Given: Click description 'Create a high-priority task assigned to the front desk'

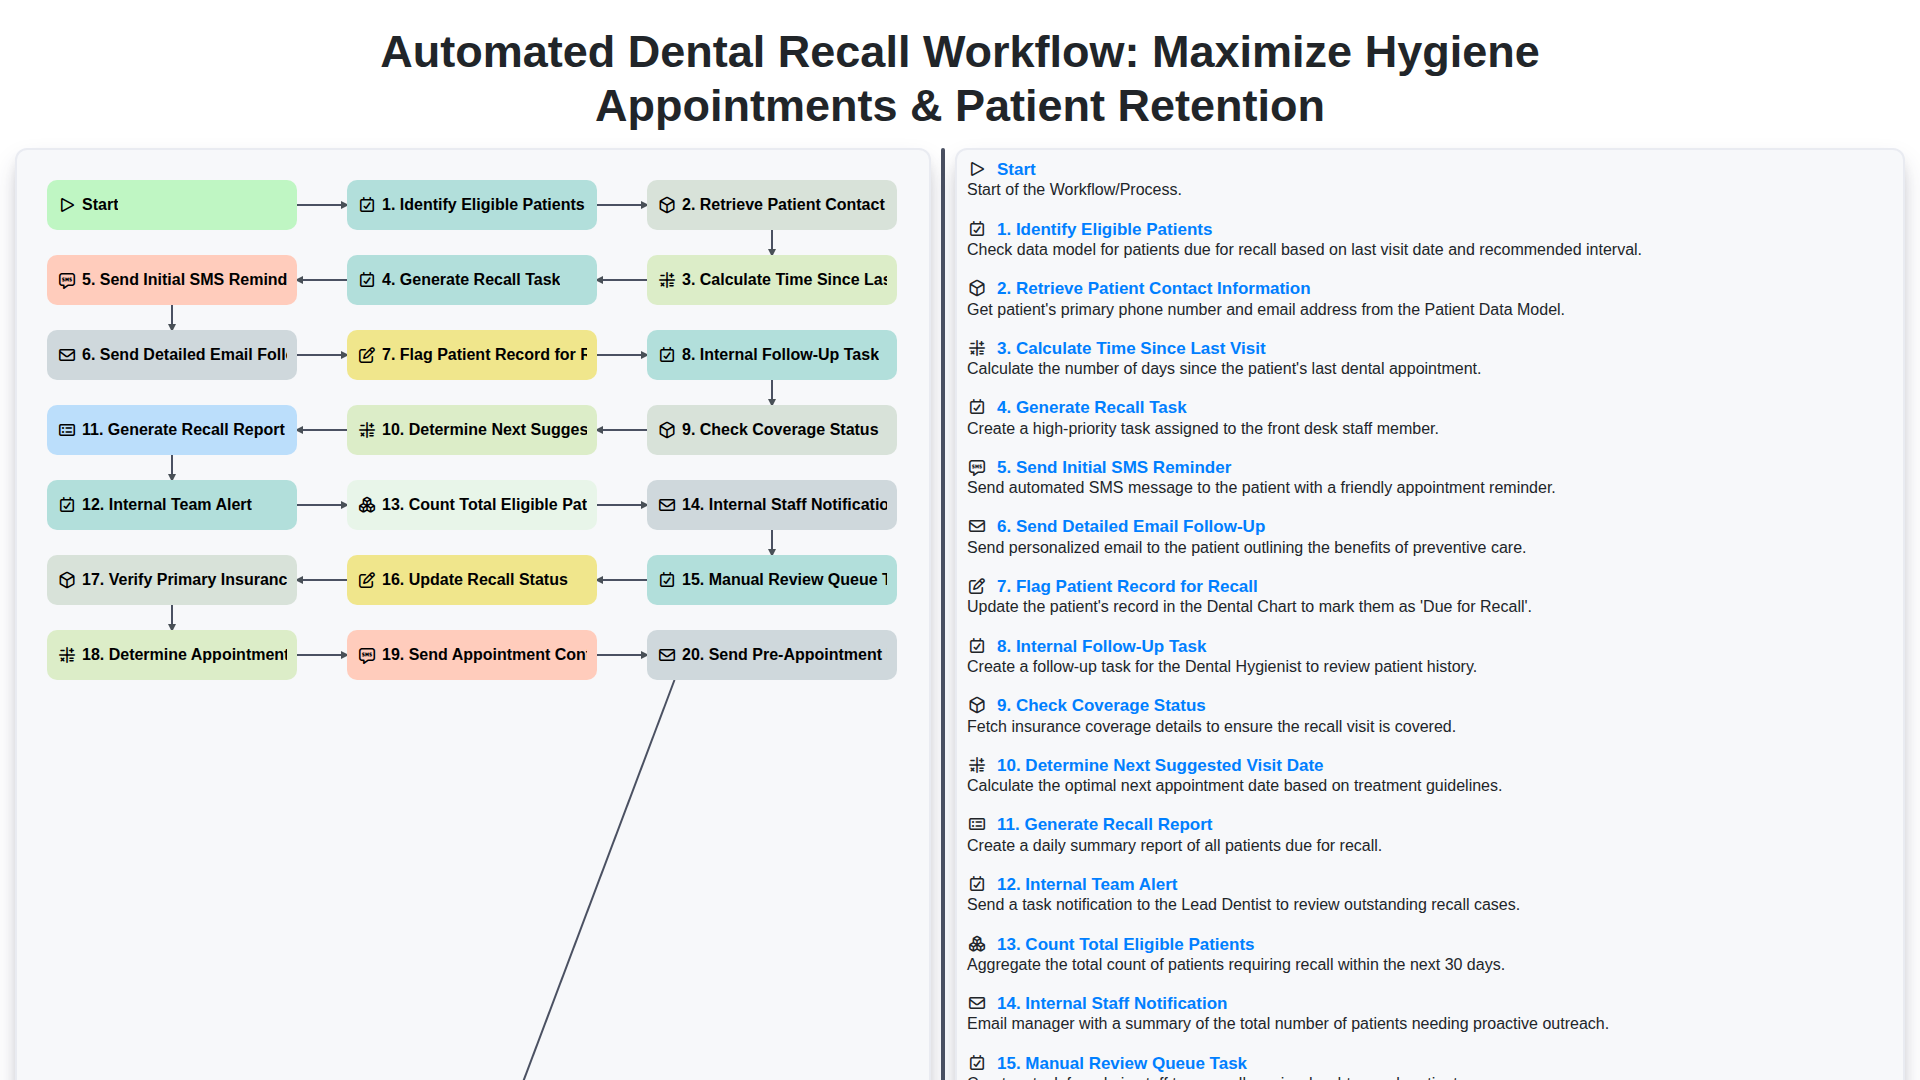Looking at the screenshot, I should tap(1202, 429).
